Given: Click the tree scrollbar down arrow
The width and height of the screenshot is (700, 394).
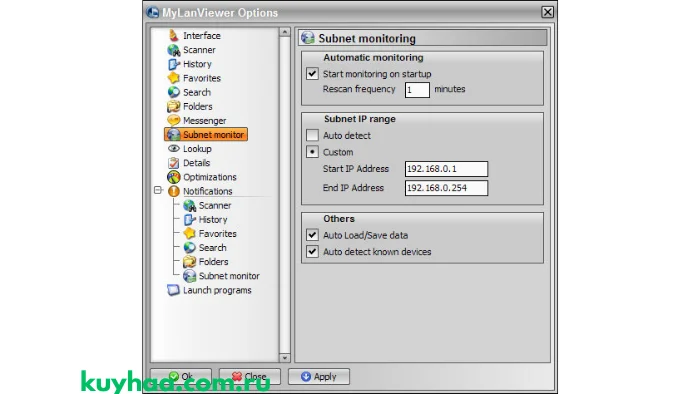Looking at the screenshot, I should [284, 357].
